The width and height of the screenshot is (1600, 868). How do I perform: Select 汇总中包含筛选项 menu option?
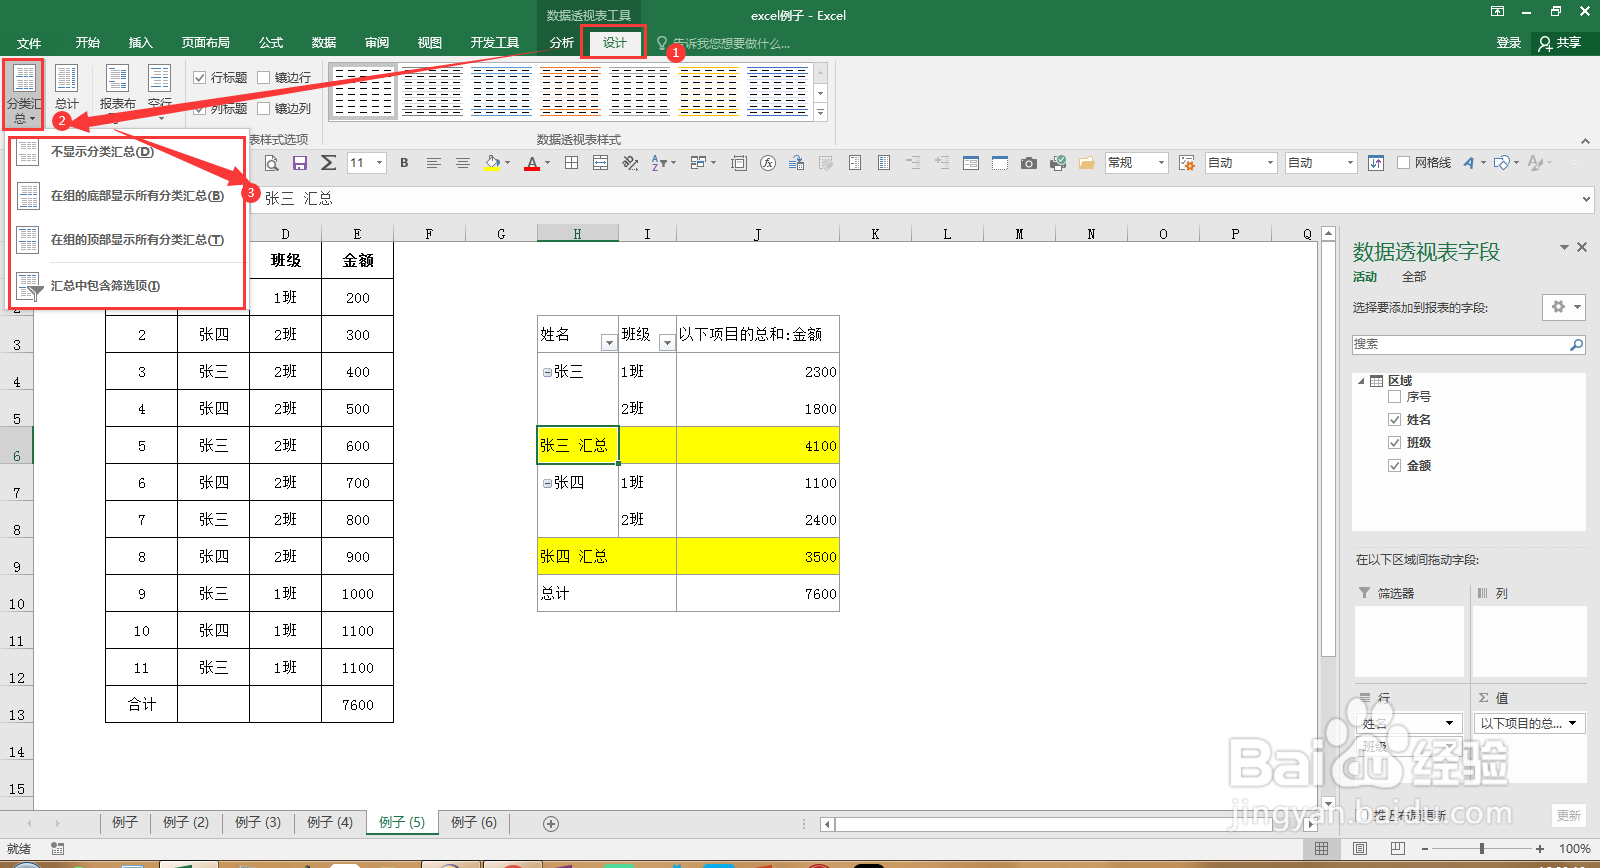coord(127,286)
